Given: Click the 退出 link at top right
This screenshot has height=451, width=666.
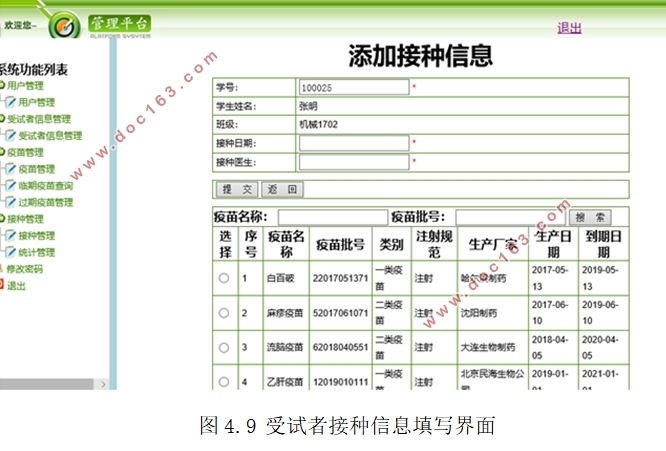Looking at the screenshot, I should [x=569, y=28].
